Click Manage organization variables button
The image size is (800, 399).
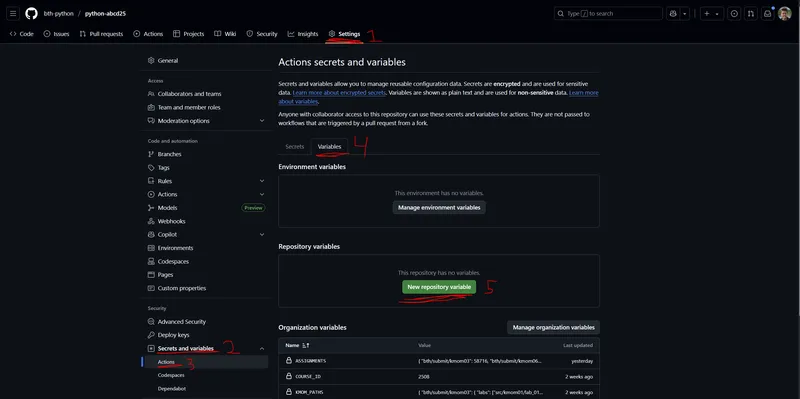[554, 327]
